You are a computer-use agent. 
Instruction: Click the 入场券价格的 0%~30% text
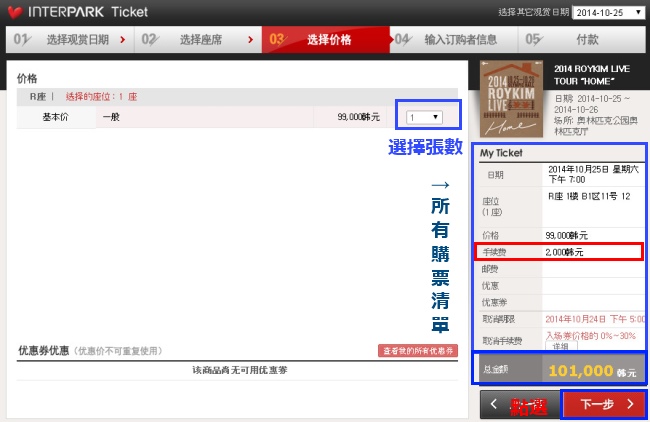coord(590,336)
